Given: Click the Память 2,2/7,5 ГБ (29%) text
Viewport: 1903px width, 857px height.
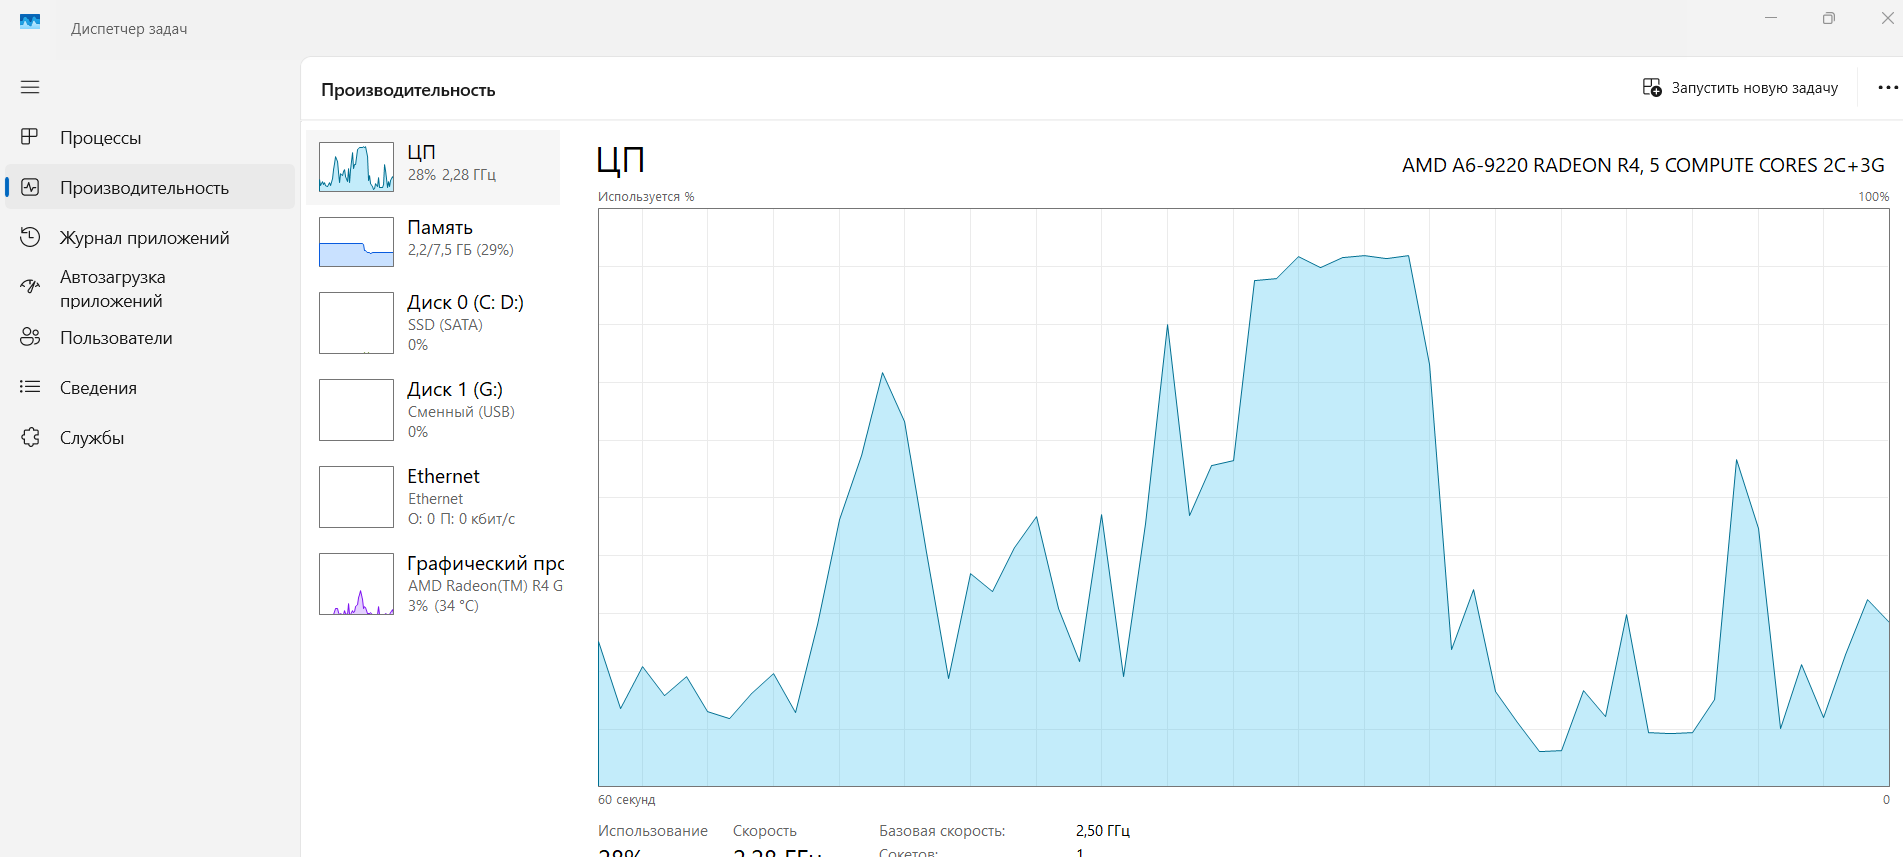Looking at the screenshot, I should 460,238.
